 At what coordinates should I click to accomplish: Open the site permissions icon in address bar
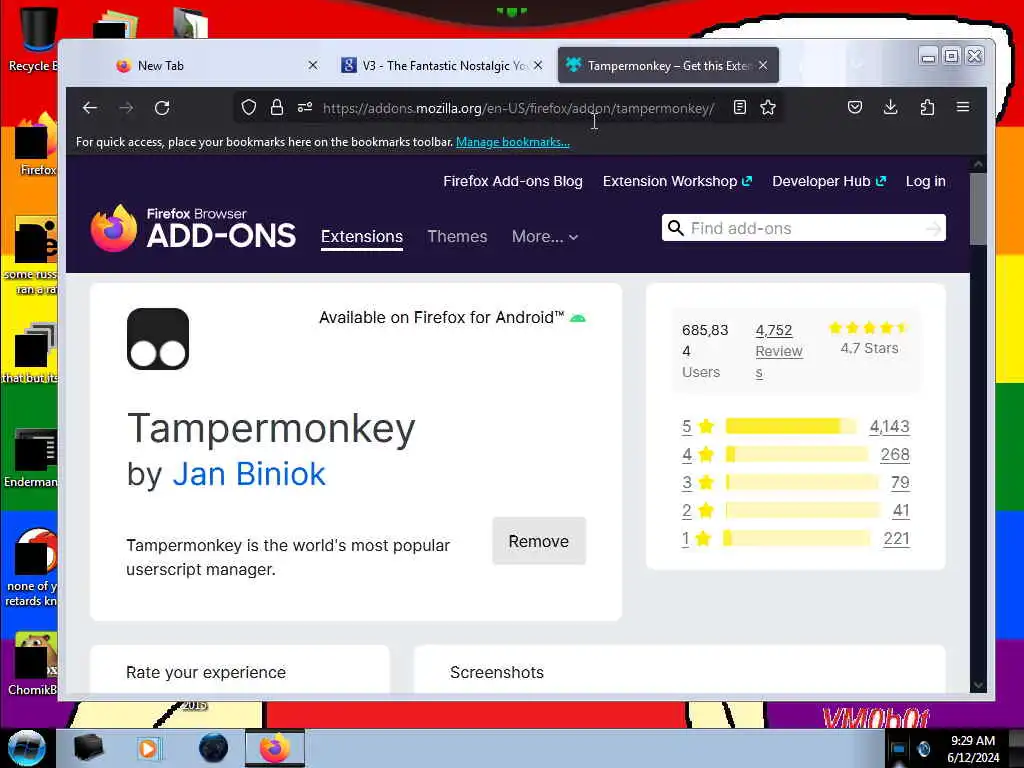(305, 107)
